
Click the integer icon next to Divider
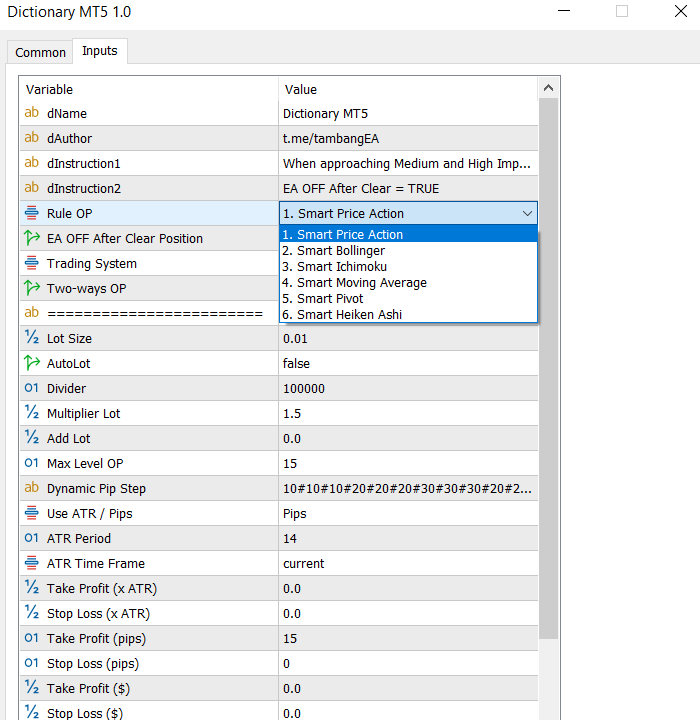point(31,388)
